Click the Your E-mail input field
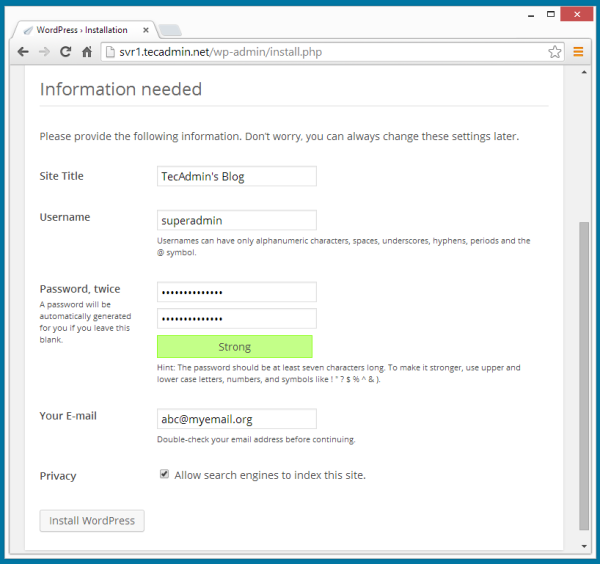This screenshot has width=600, height=564. point(236,419)
